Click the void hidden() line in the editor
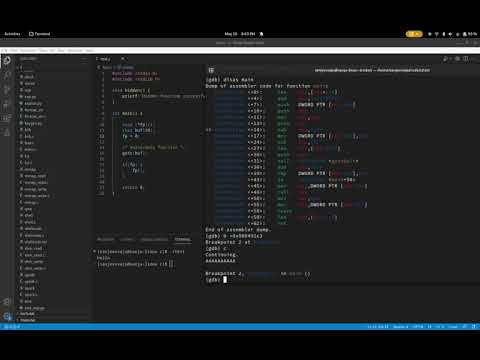 click(x=131, y=90)
